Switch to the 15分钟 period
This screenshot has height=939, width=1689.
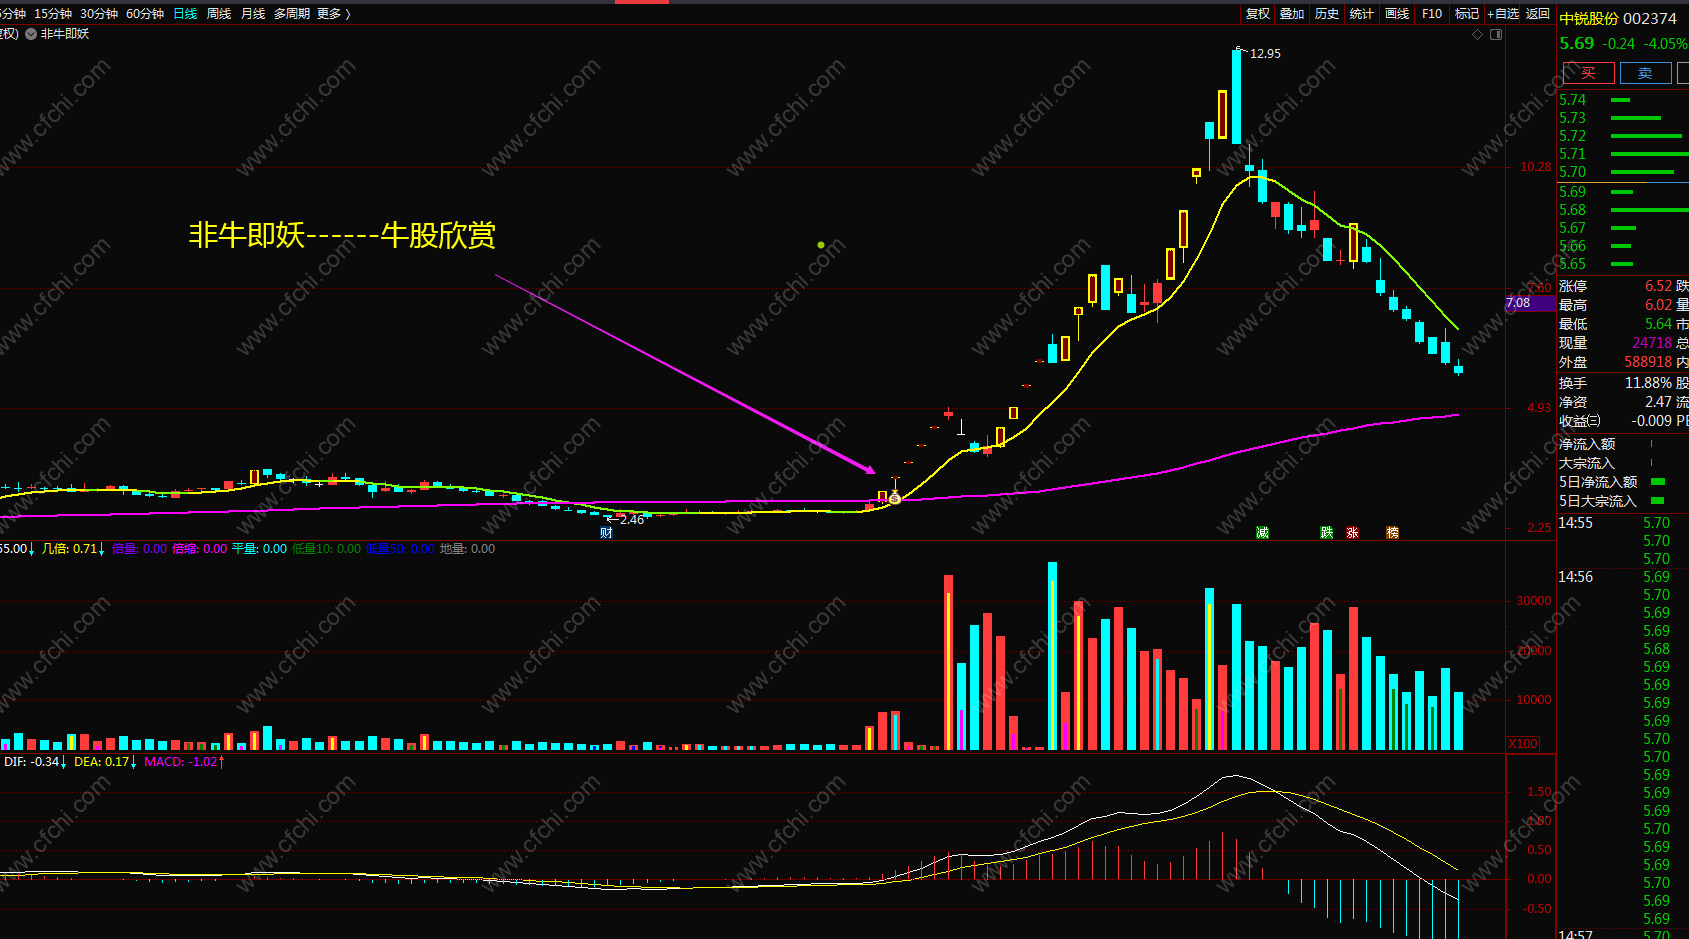click(x=53, y=14)
